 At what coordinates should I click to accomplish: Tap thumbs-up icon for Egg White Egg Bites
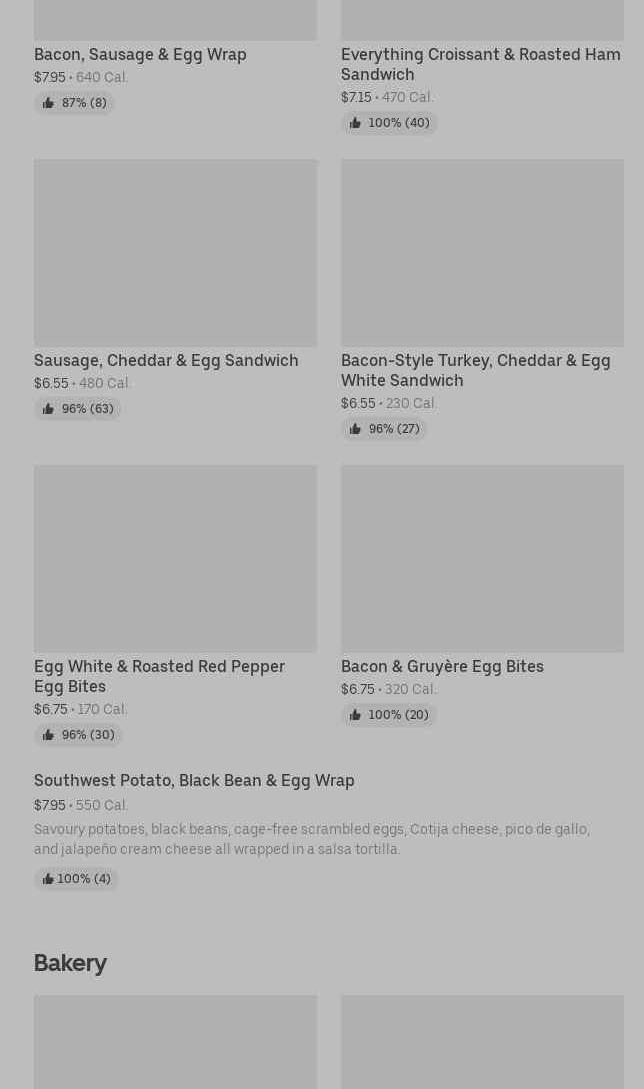point(48,735)
